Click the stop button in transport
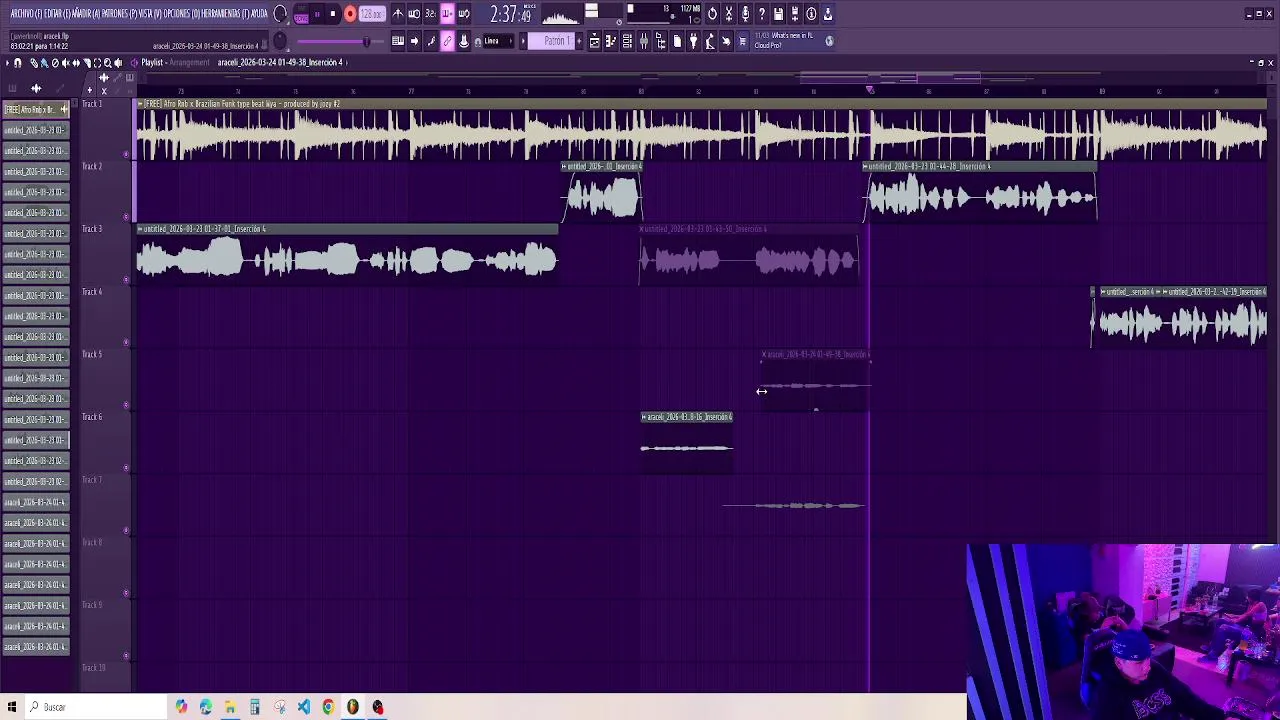Image resolution: width=1280 pixels, height=720 pixels. 333,14
